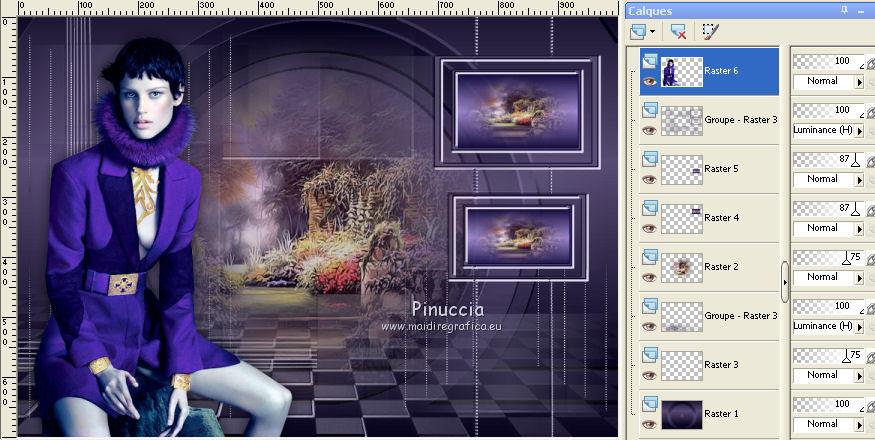
Task: Toggle visibility eye of Raster 3
Action: point(649,375)
